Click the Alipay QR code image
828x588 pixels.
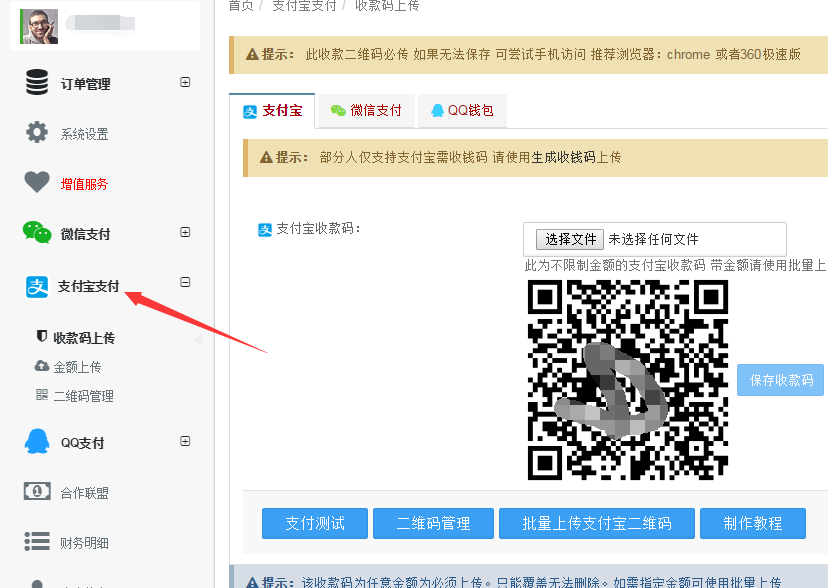coord(628,380)
